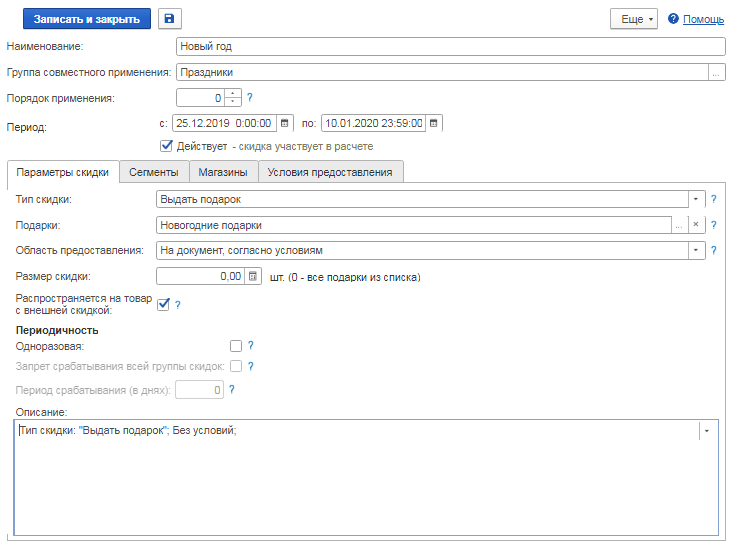Click inside the Описание text area
Image resolution: width=730 pixels, height=547 pixels.
pyautogui.click(x=366, y=477)
